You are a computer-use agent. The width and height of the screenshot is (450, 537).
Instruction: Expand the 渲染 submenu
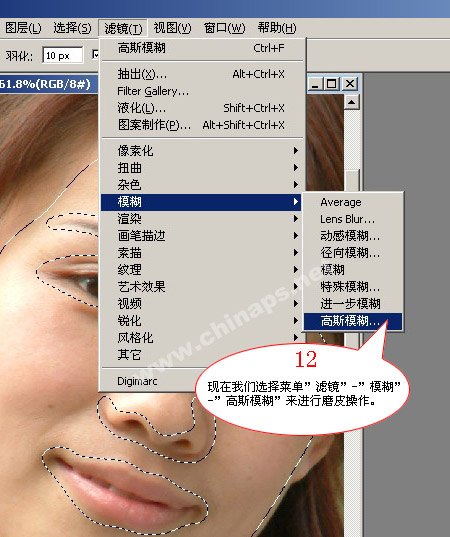point(202,219)
